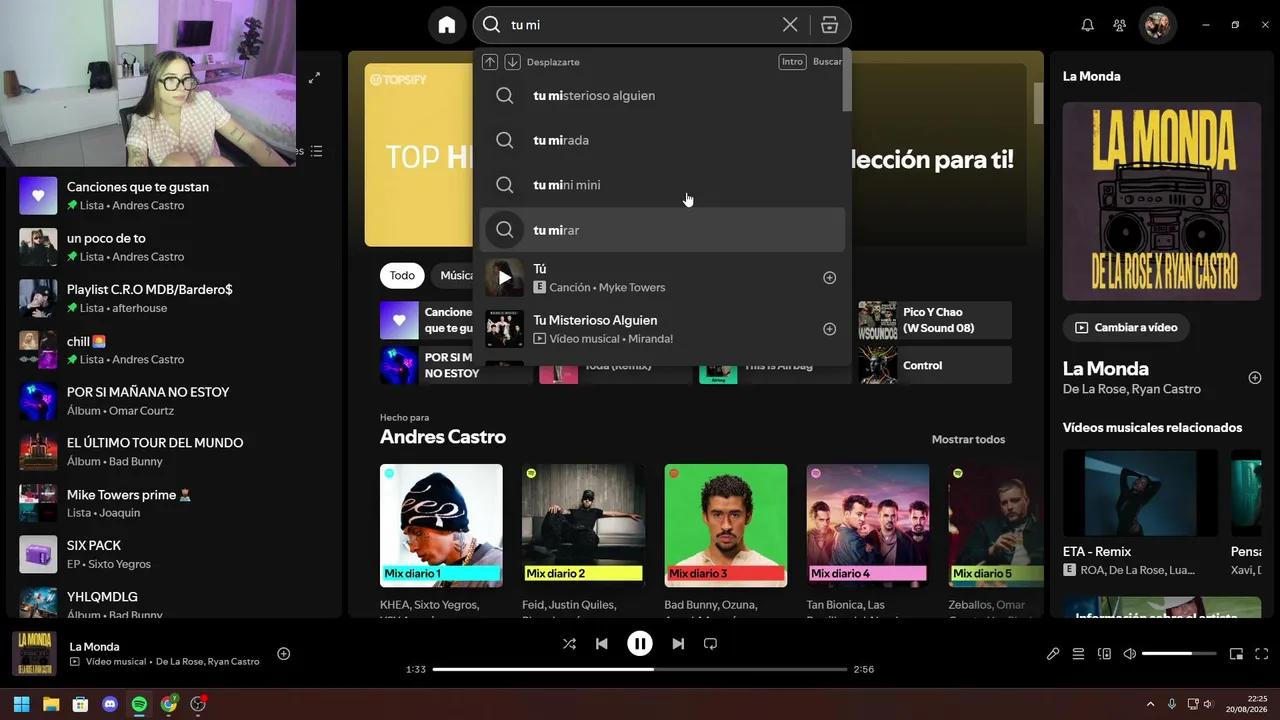The image size is (1280, 720).
Task: Open Friend Activity icon
Action: pos(1120,25)
